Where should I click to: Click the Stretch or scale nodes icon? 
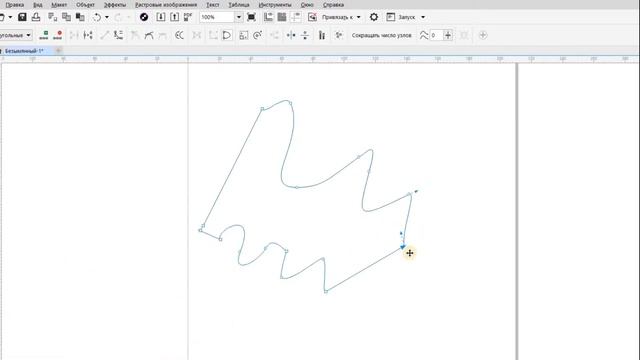[244, 35]
